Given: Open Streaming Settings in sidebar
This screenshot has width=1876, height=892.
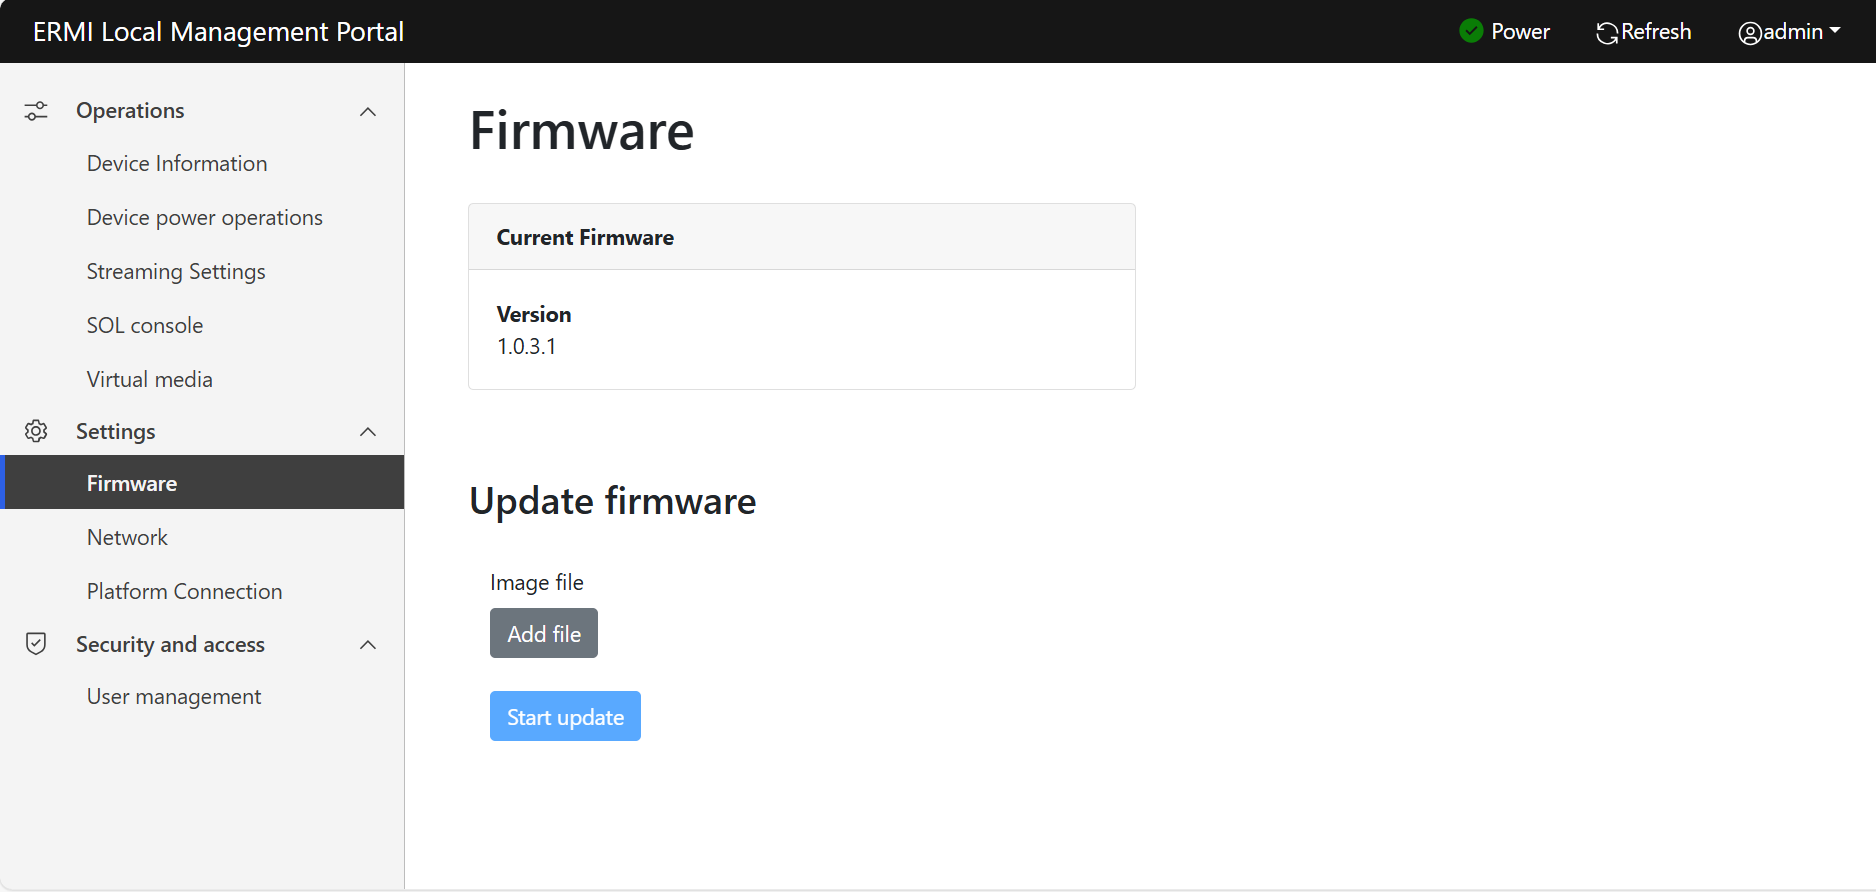Looking at the screenshot, I should coord(176,271).
